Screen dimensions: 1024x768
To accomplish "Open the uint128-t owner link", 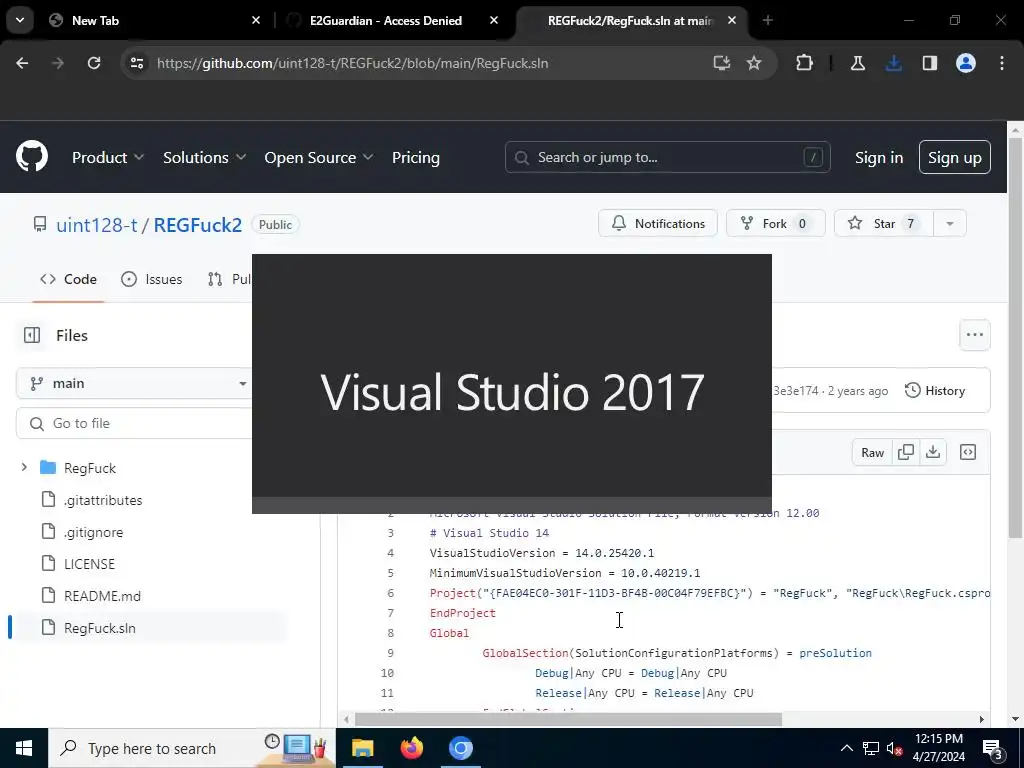I will tap(97, 225).
